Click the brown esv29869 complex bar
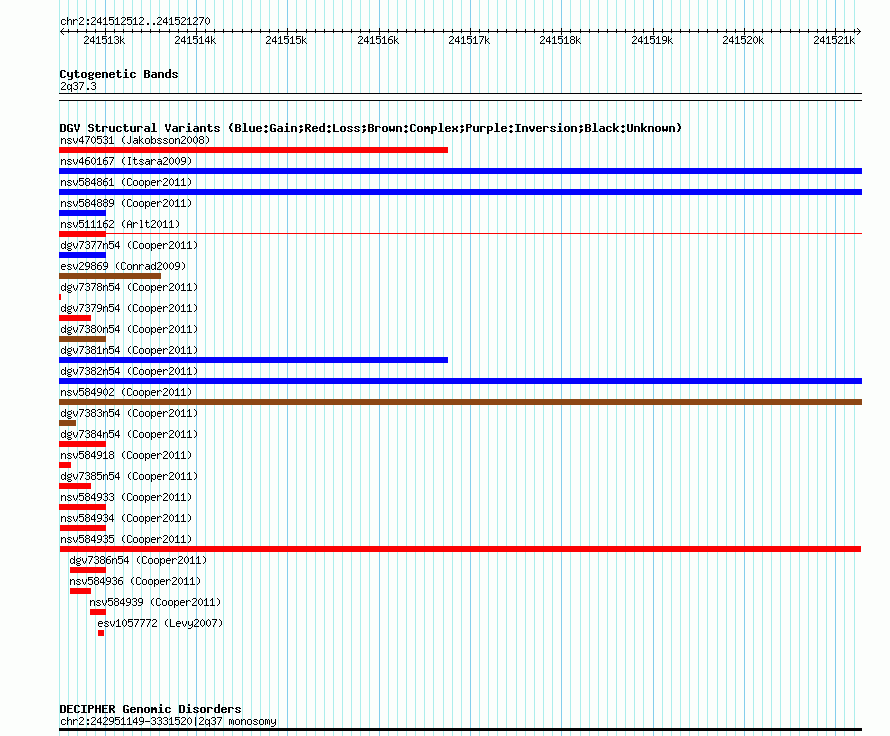The width and height of the screenshot is (890, 736). coord(110,276)
